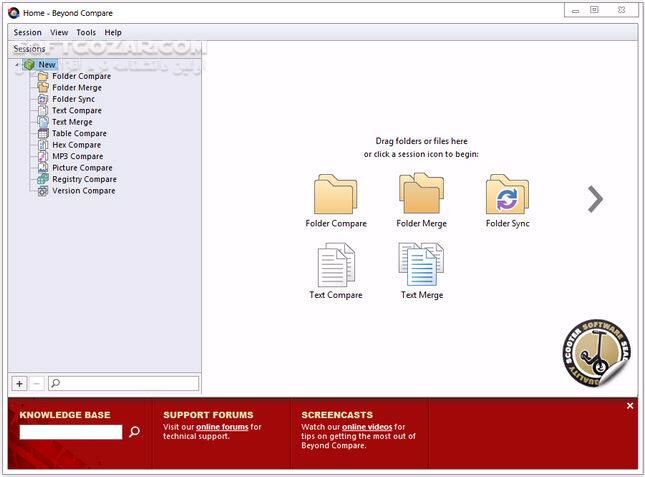Image resolution: width=645 pixels, height=477 pixels.
Task: Open the Tools menu
Action: pyautogui.click(x=86, y=32)
